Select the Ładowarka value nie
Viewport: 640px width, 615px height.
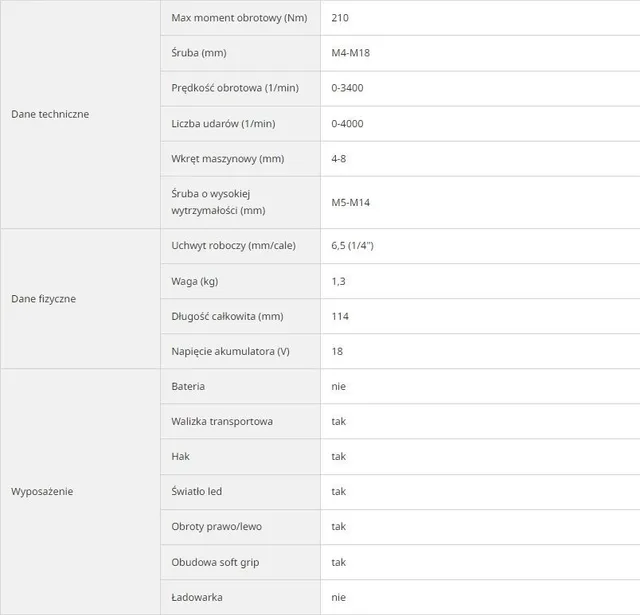[338, 597]
